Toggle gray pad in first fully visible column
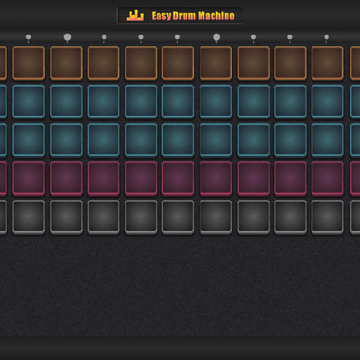 pyautogui.click(x=29, y=217)
